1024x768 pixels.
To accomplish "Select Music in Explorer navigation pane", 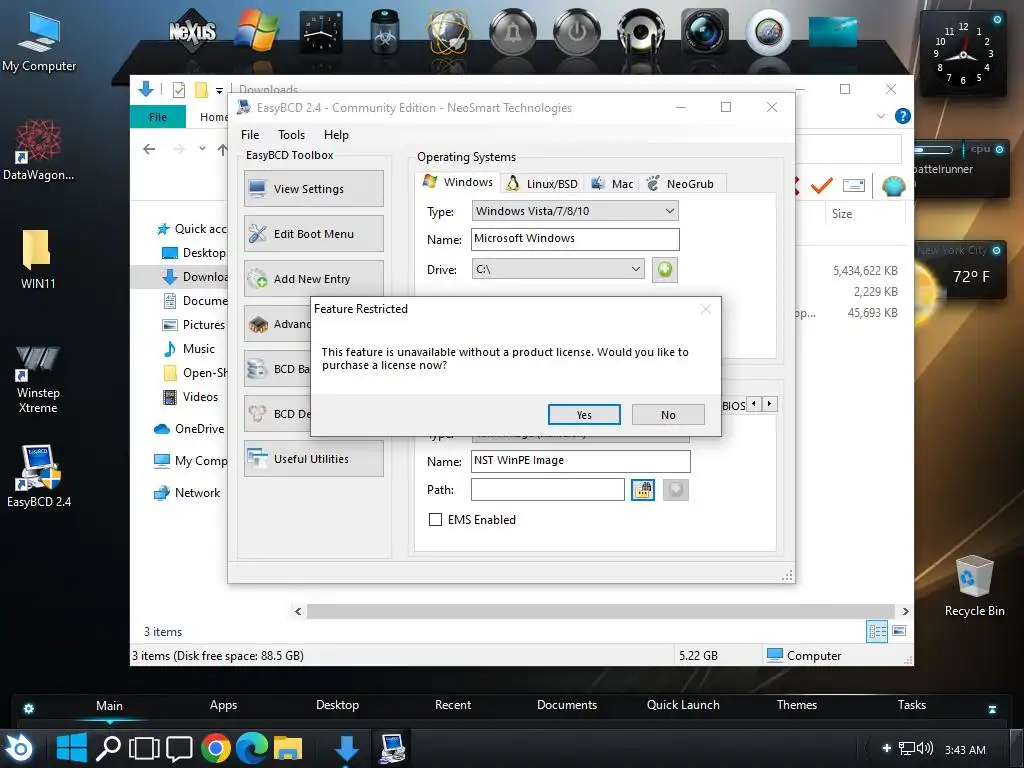I will coord(189,349).
